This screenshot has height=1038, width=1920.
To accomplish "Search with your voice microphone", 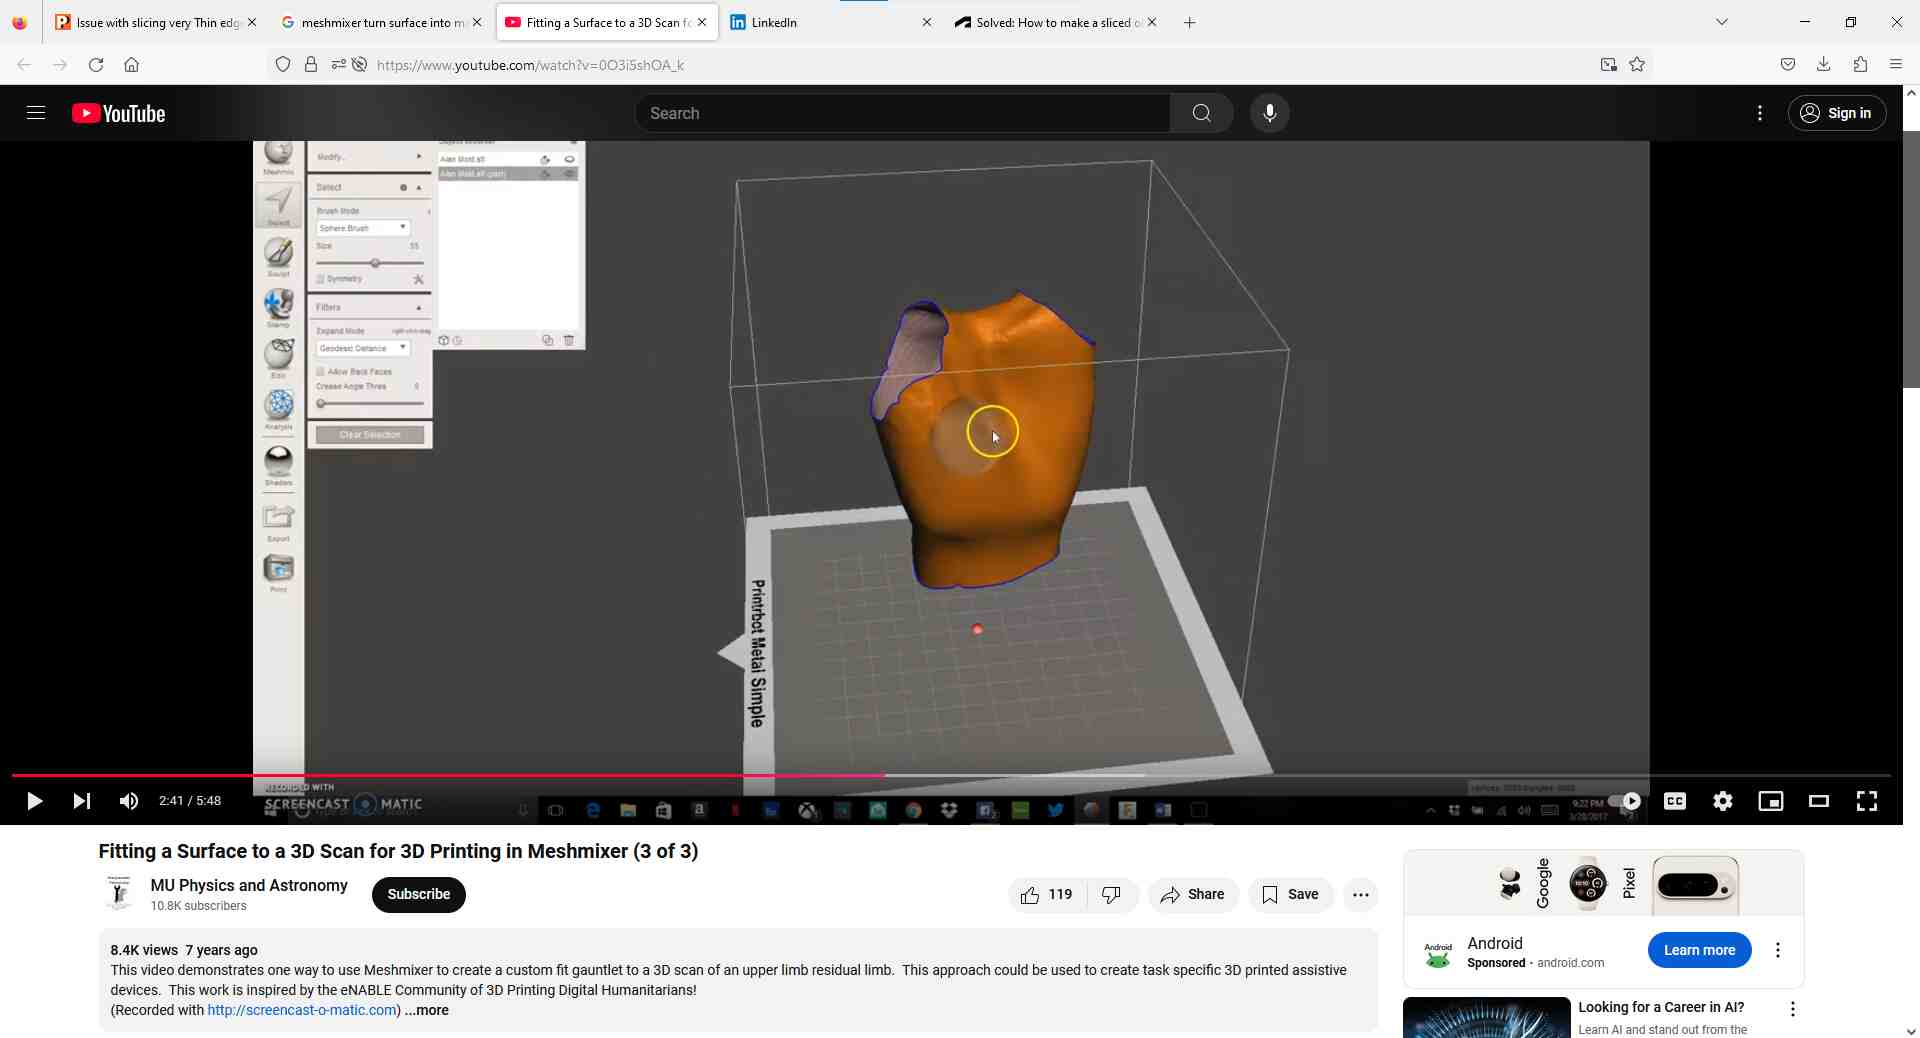I will [1270, 113].
